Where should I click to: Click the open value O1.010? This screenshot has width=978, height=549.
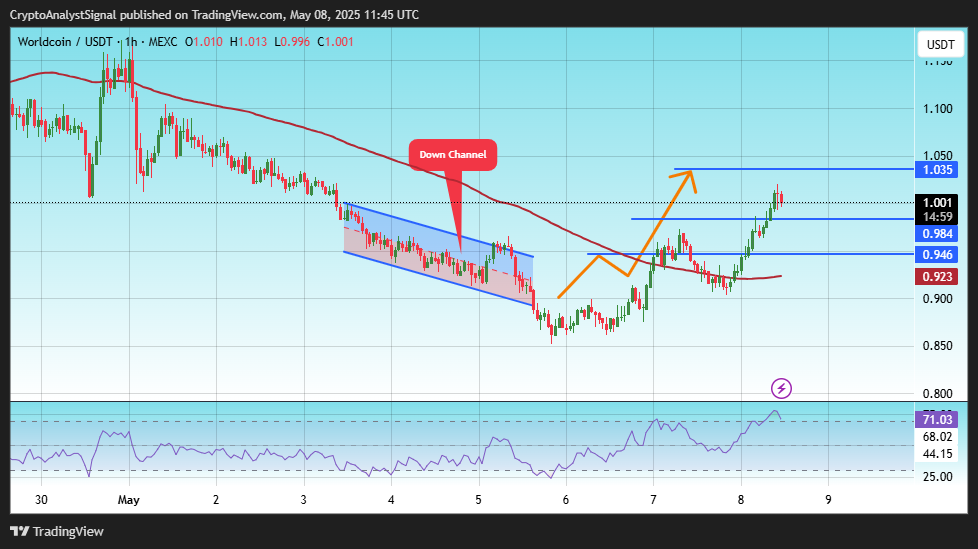[203, 42]
